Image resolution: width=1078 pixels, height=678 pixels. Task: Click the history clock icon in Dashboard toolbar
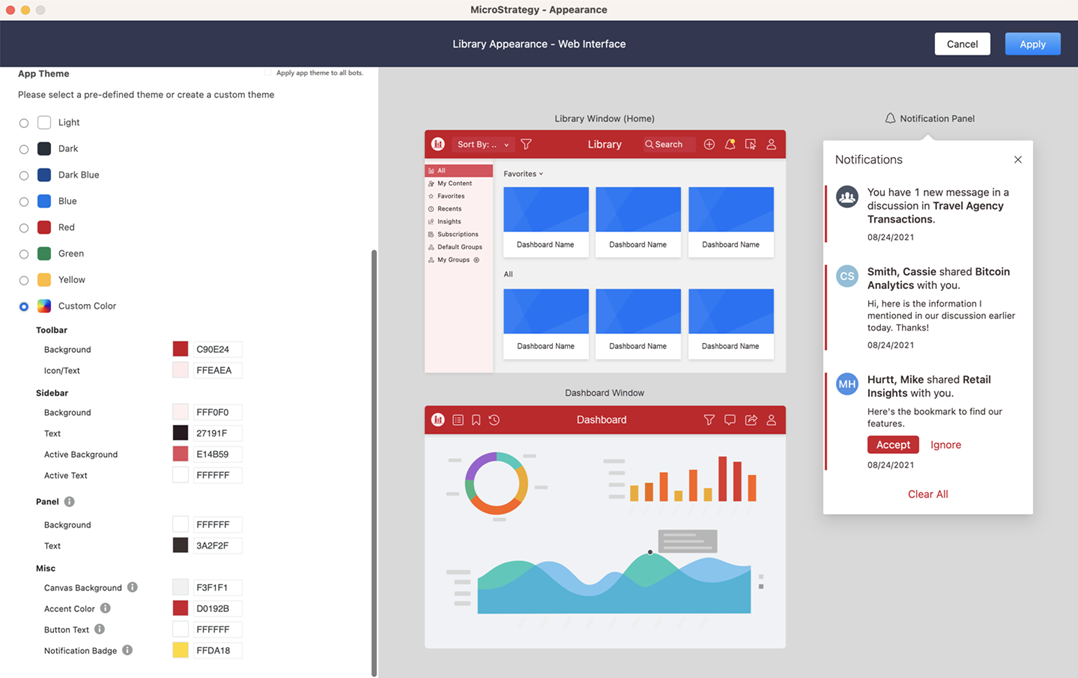tap(494, 420)
